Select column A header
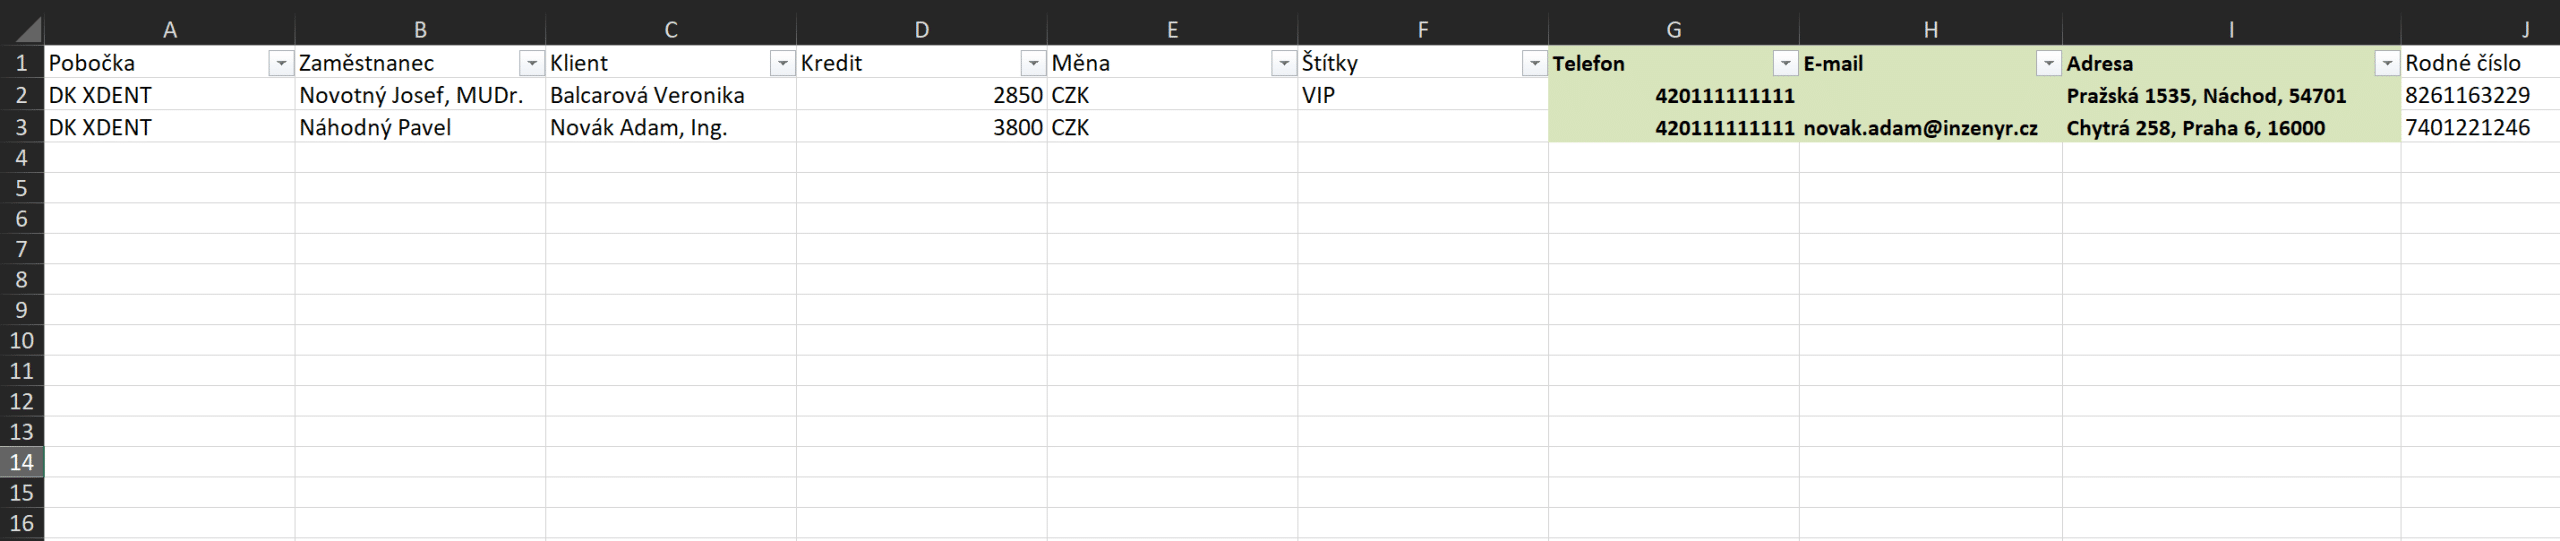2560x541 pixels. (x=170, y=30)
